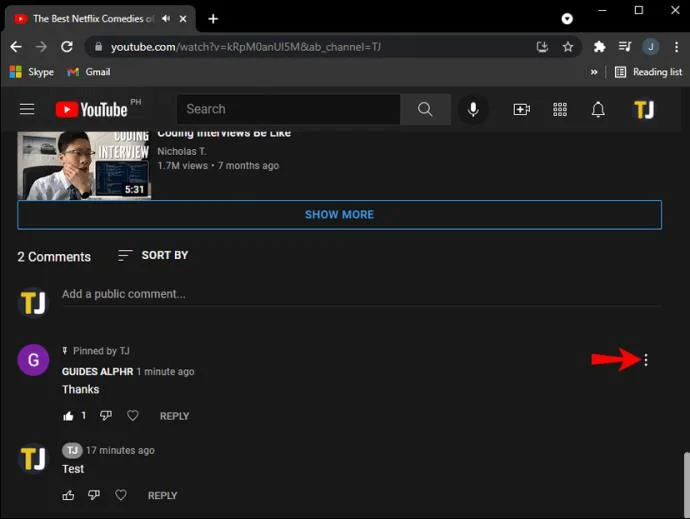Open tab search dropdown arrow icon
Screen dimensions: 690x519
click(567, 18)
